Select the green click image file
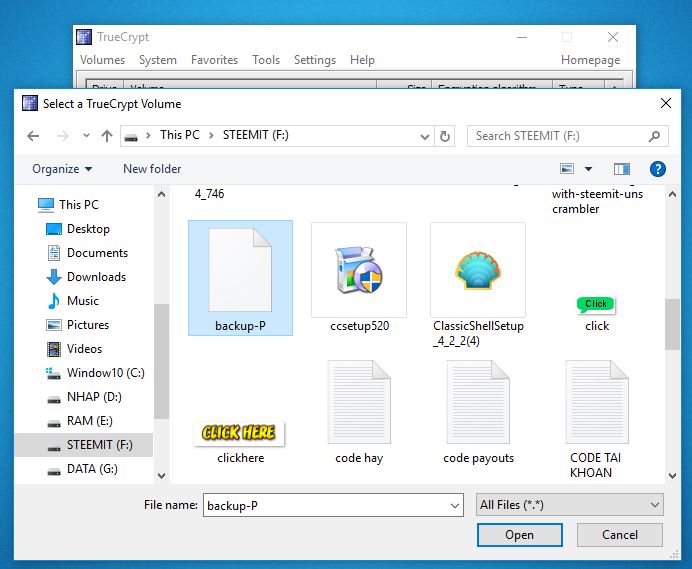This screenshot has width=692, height=569. click(596, 305)
